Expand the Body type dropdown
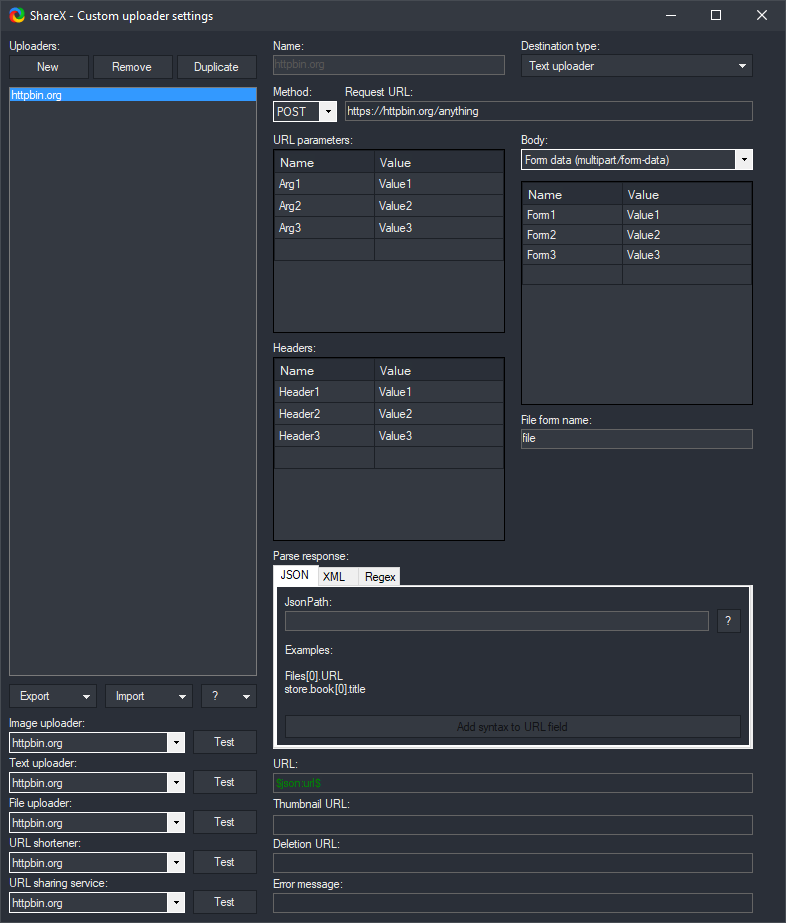The height and width of the screenshot is (923, 786). [636, 160]
